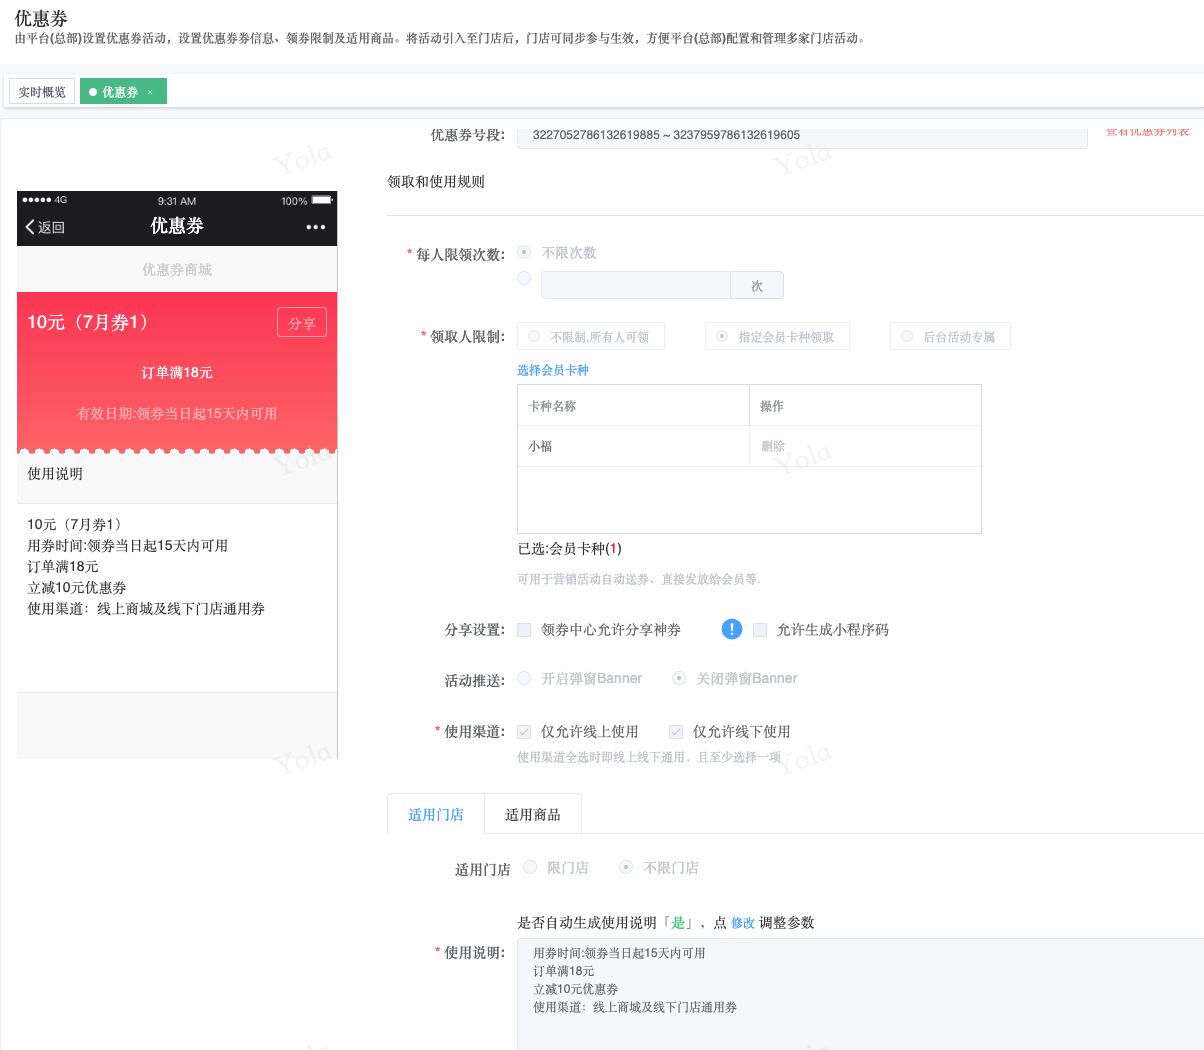The width and height of the screenshot is (1204, 1050).
Task: Click the 次 unit label beside count input
Action: (x=757, y=285)
